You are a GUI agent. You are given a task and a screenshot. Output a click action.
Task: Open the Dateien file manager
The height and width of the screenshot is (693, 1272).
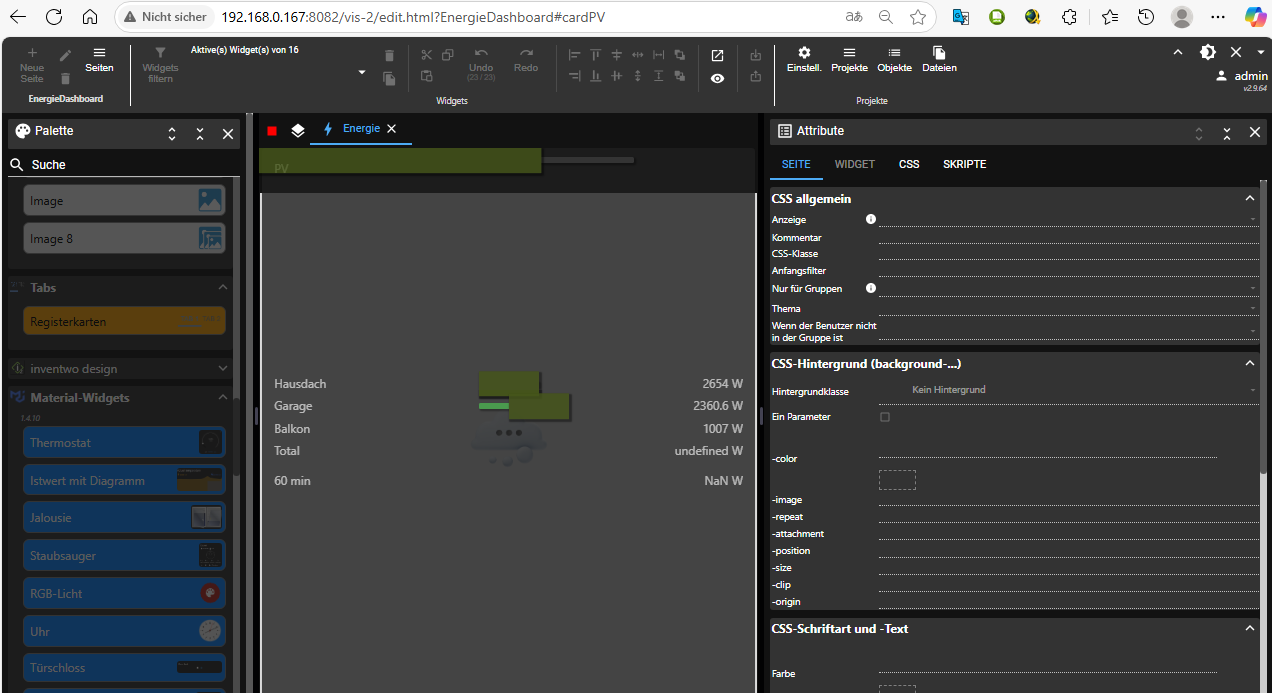pyautogui.click(x=939, y=59)
